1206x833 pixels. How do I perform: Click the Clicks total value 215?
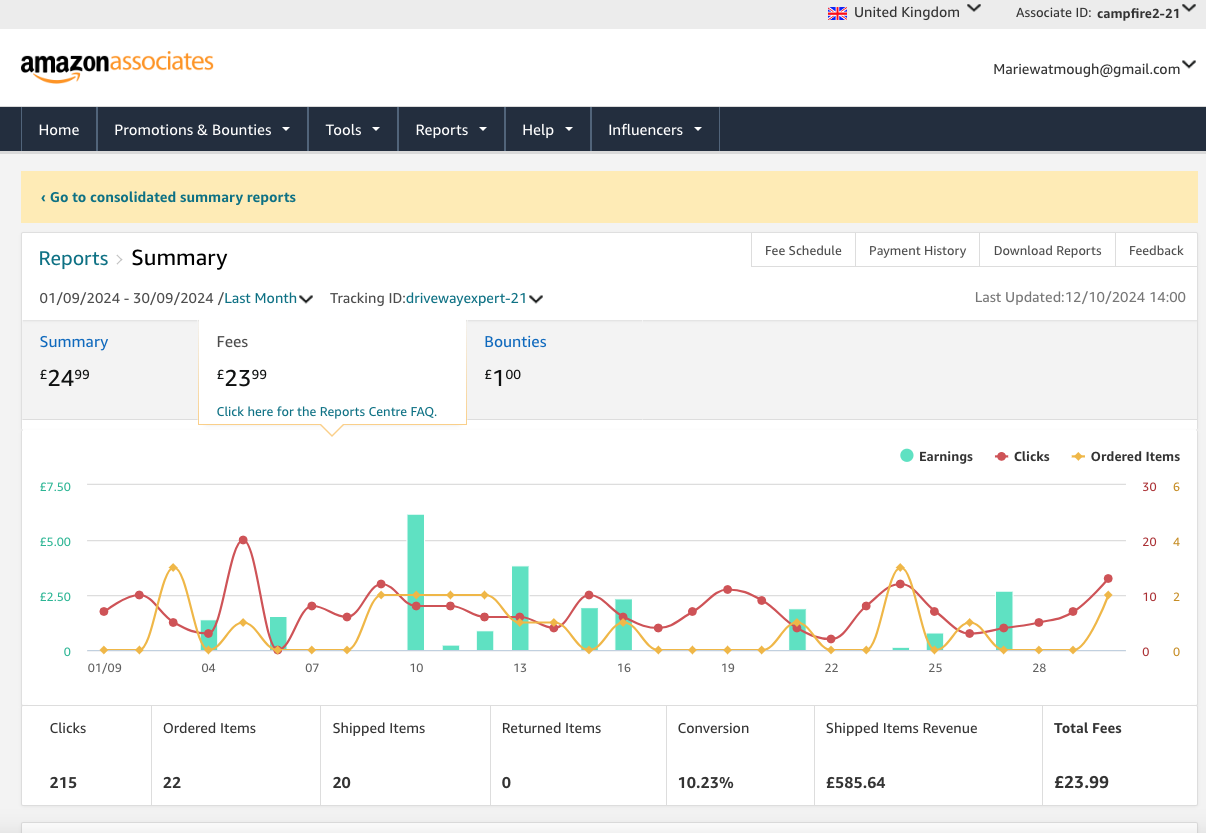click(63, 782)
